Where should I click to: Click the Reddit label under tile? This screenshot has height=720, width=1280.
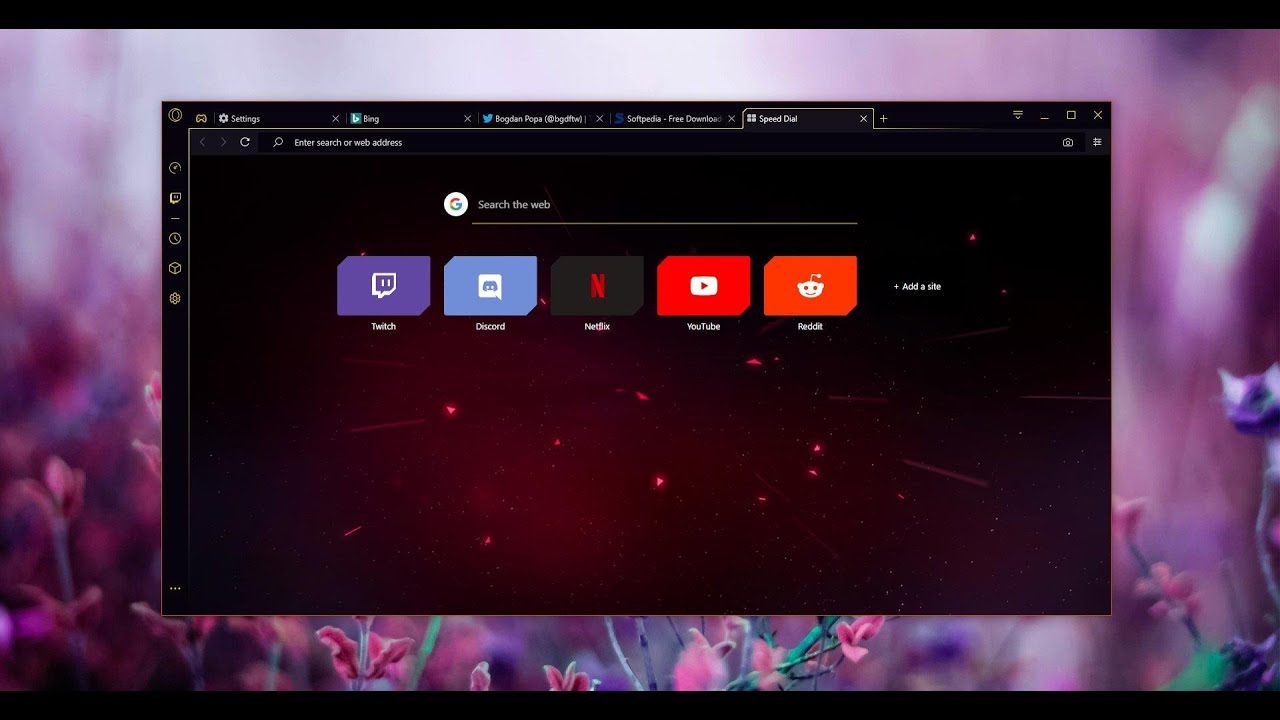tap(810, 326)
